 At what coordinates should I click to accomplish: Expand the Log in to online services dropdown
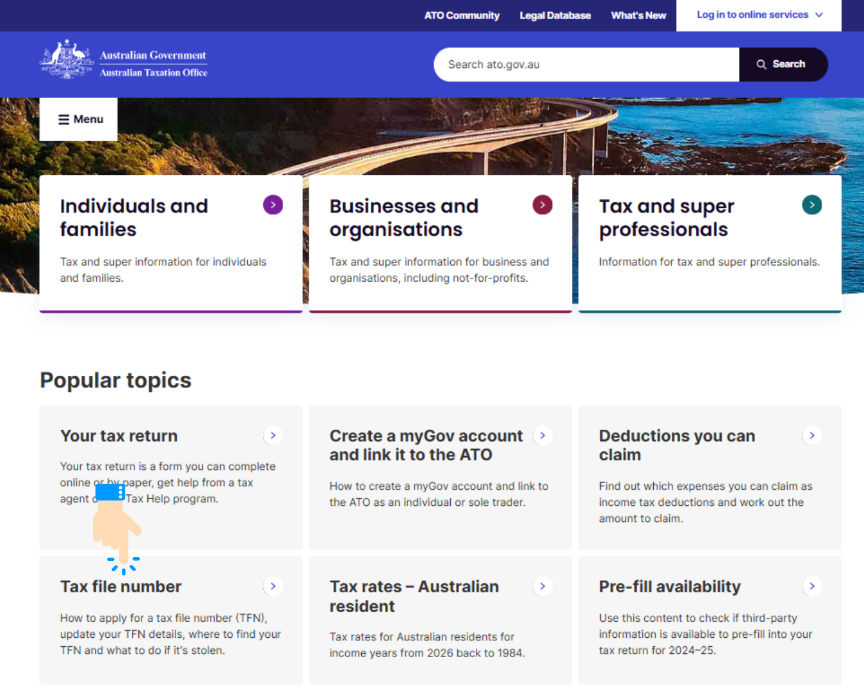pos(759,15)
